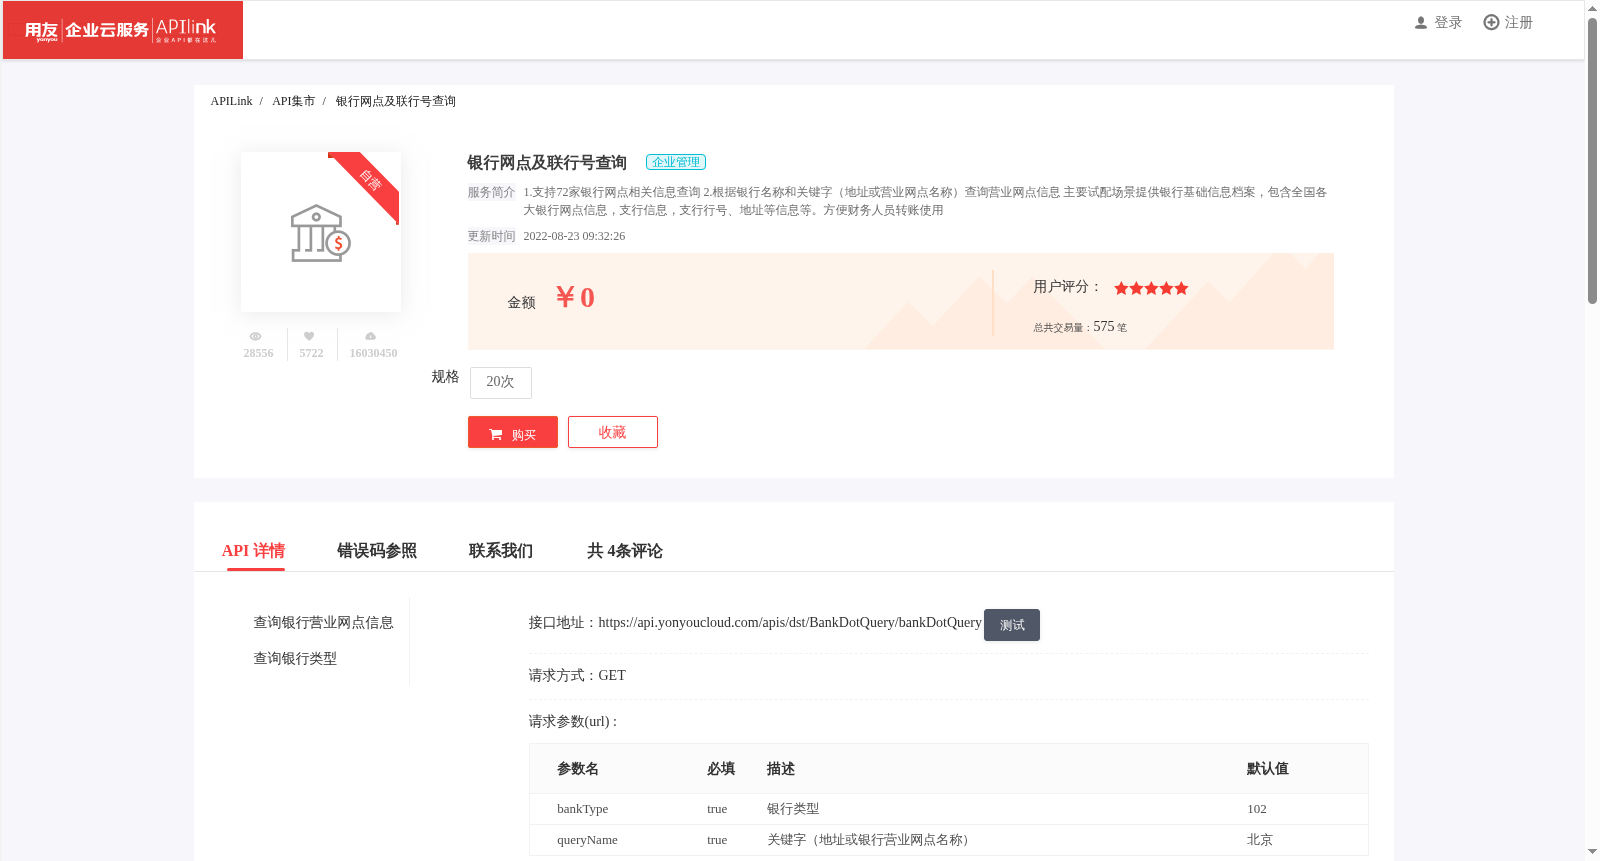The image size is (1600, 861).
Task: Click the register plus icon
Action: coord(1491,22)
